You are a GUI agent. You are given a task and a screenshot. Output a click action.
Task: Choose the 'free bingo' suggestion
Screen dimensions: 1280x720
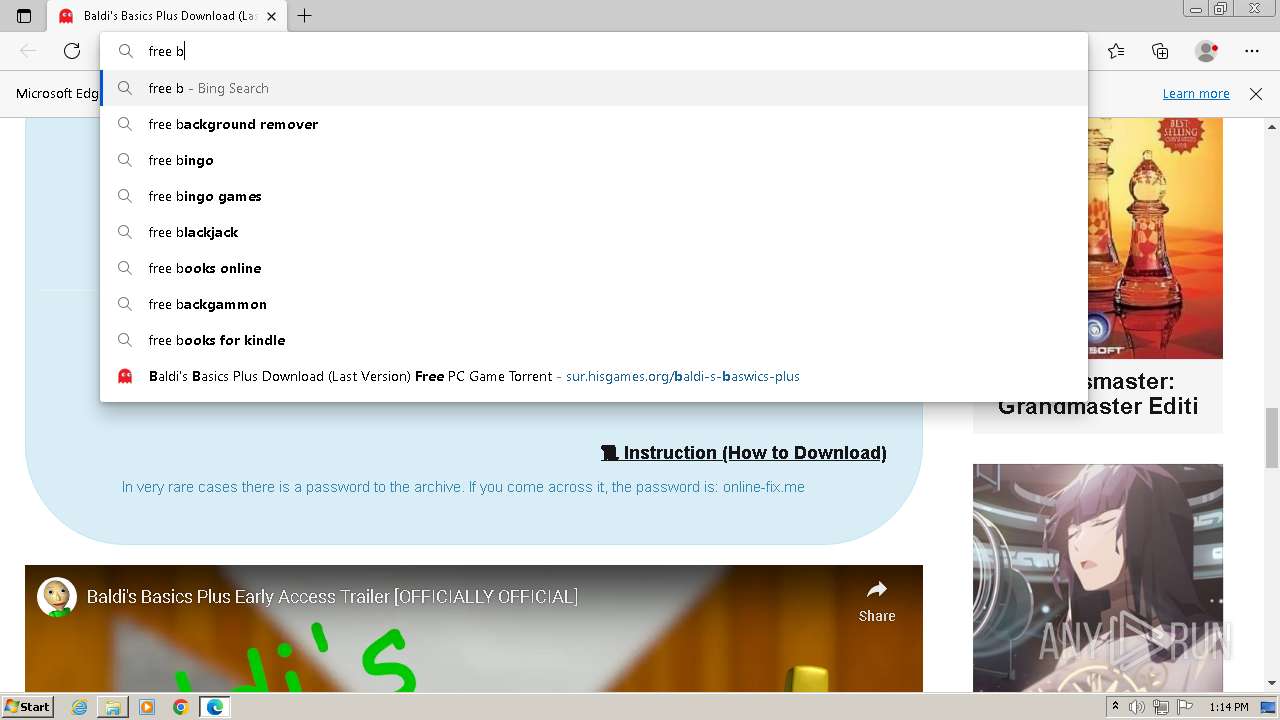tap(594, 160)
